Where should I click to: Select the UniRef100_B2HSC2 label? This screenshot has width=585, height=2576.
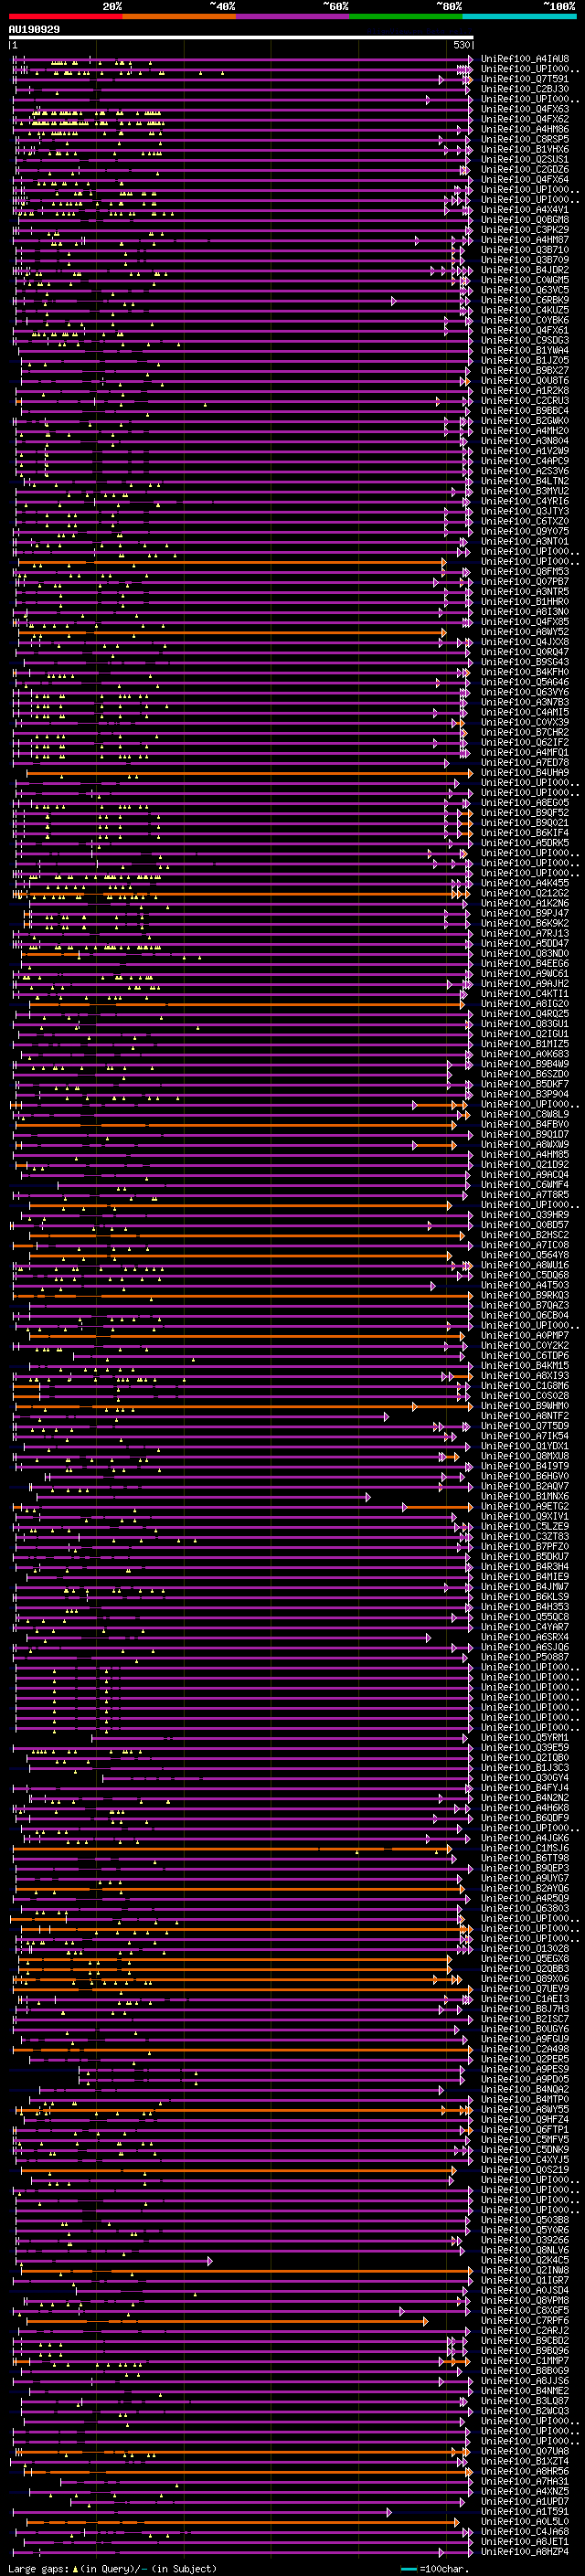point(525,1235)
